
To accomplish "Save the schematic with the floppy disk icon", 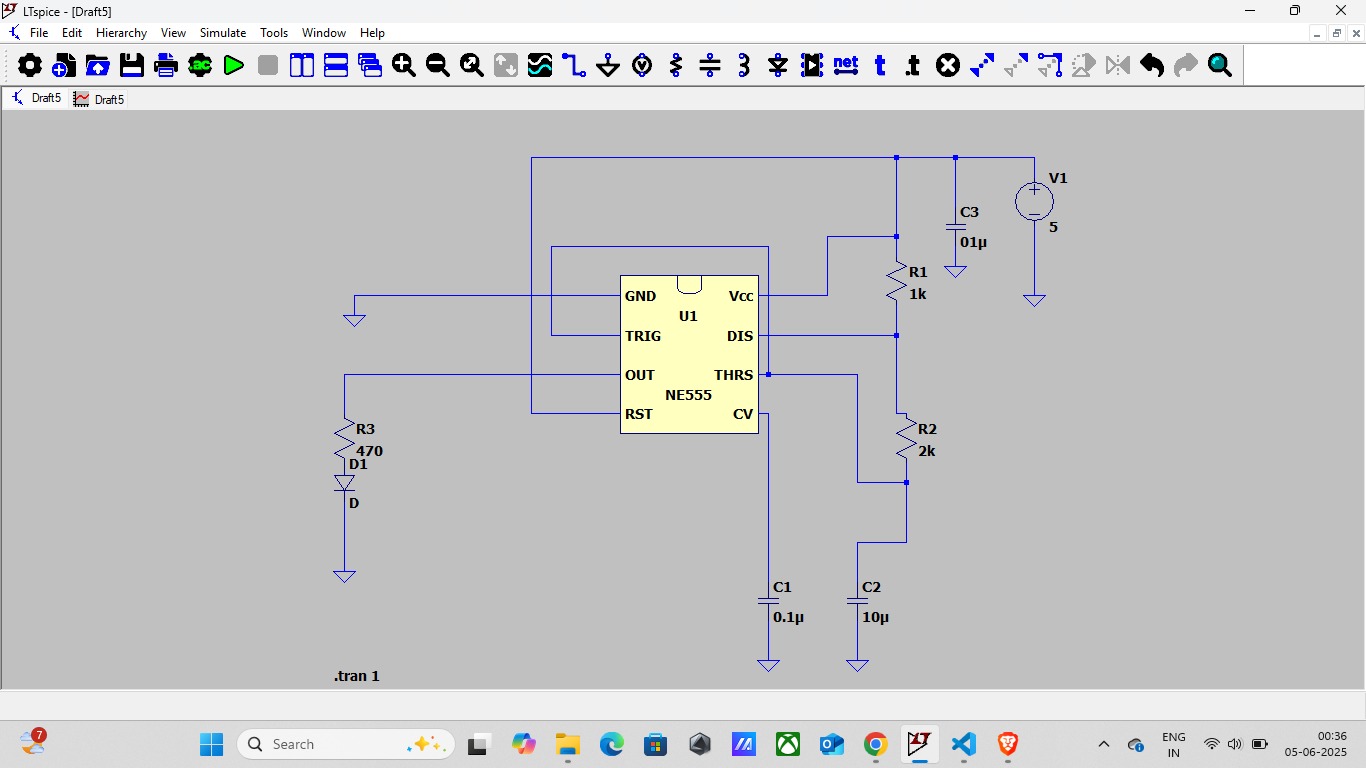I will point(132,66).
